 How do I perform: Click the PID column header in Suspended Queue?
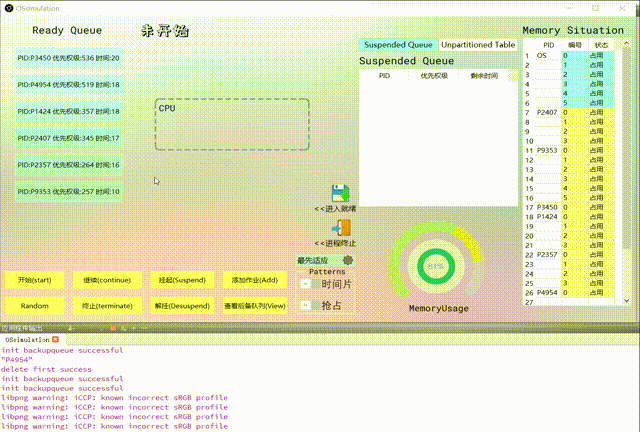384,76
